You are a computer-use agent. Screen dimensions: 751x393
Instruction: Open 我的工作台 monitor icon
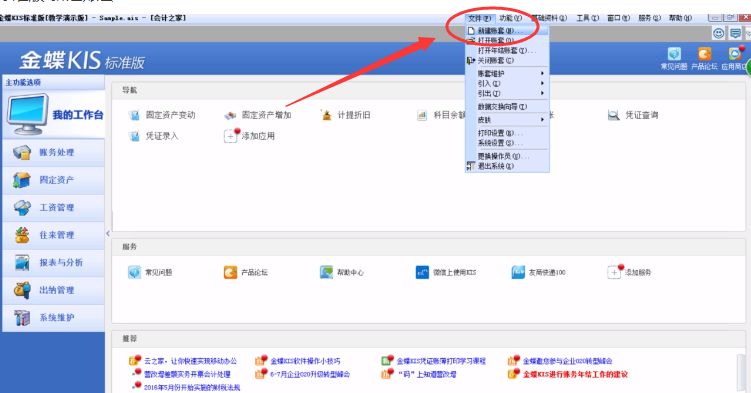pos(28,115)
